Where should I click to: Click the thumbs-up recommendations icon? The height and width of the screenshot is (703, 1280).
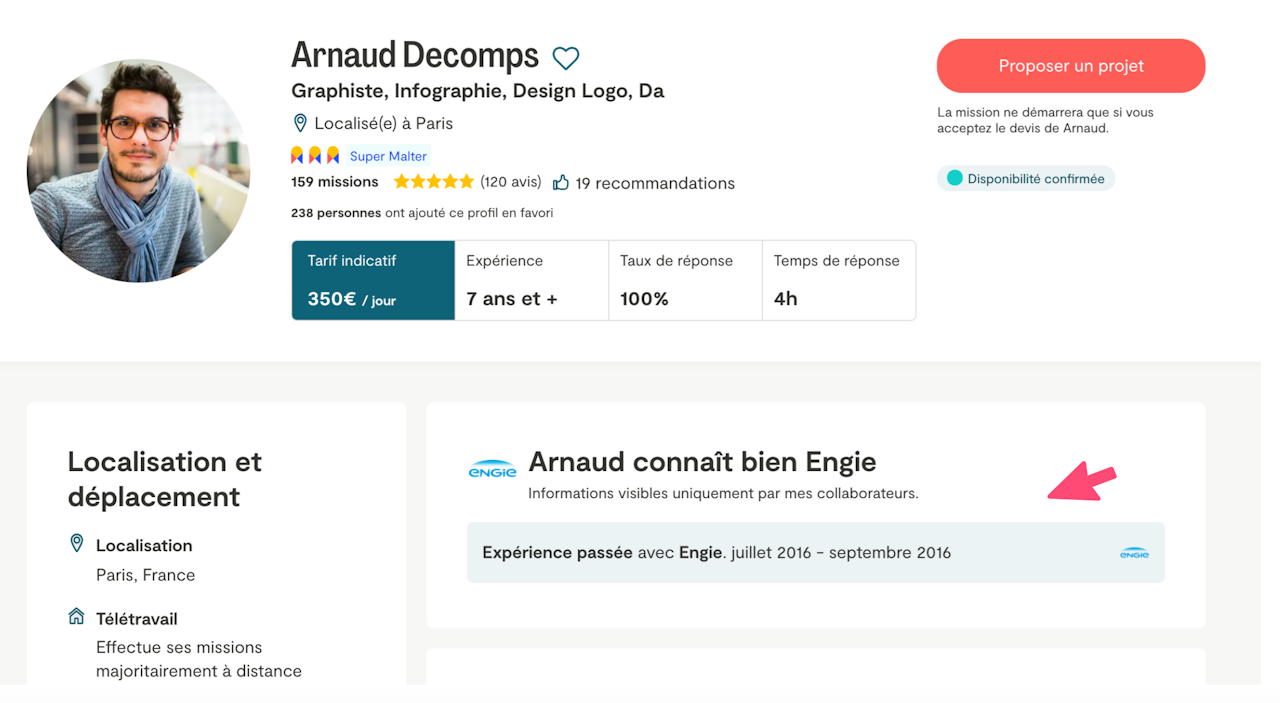click(x=561, y=183)
